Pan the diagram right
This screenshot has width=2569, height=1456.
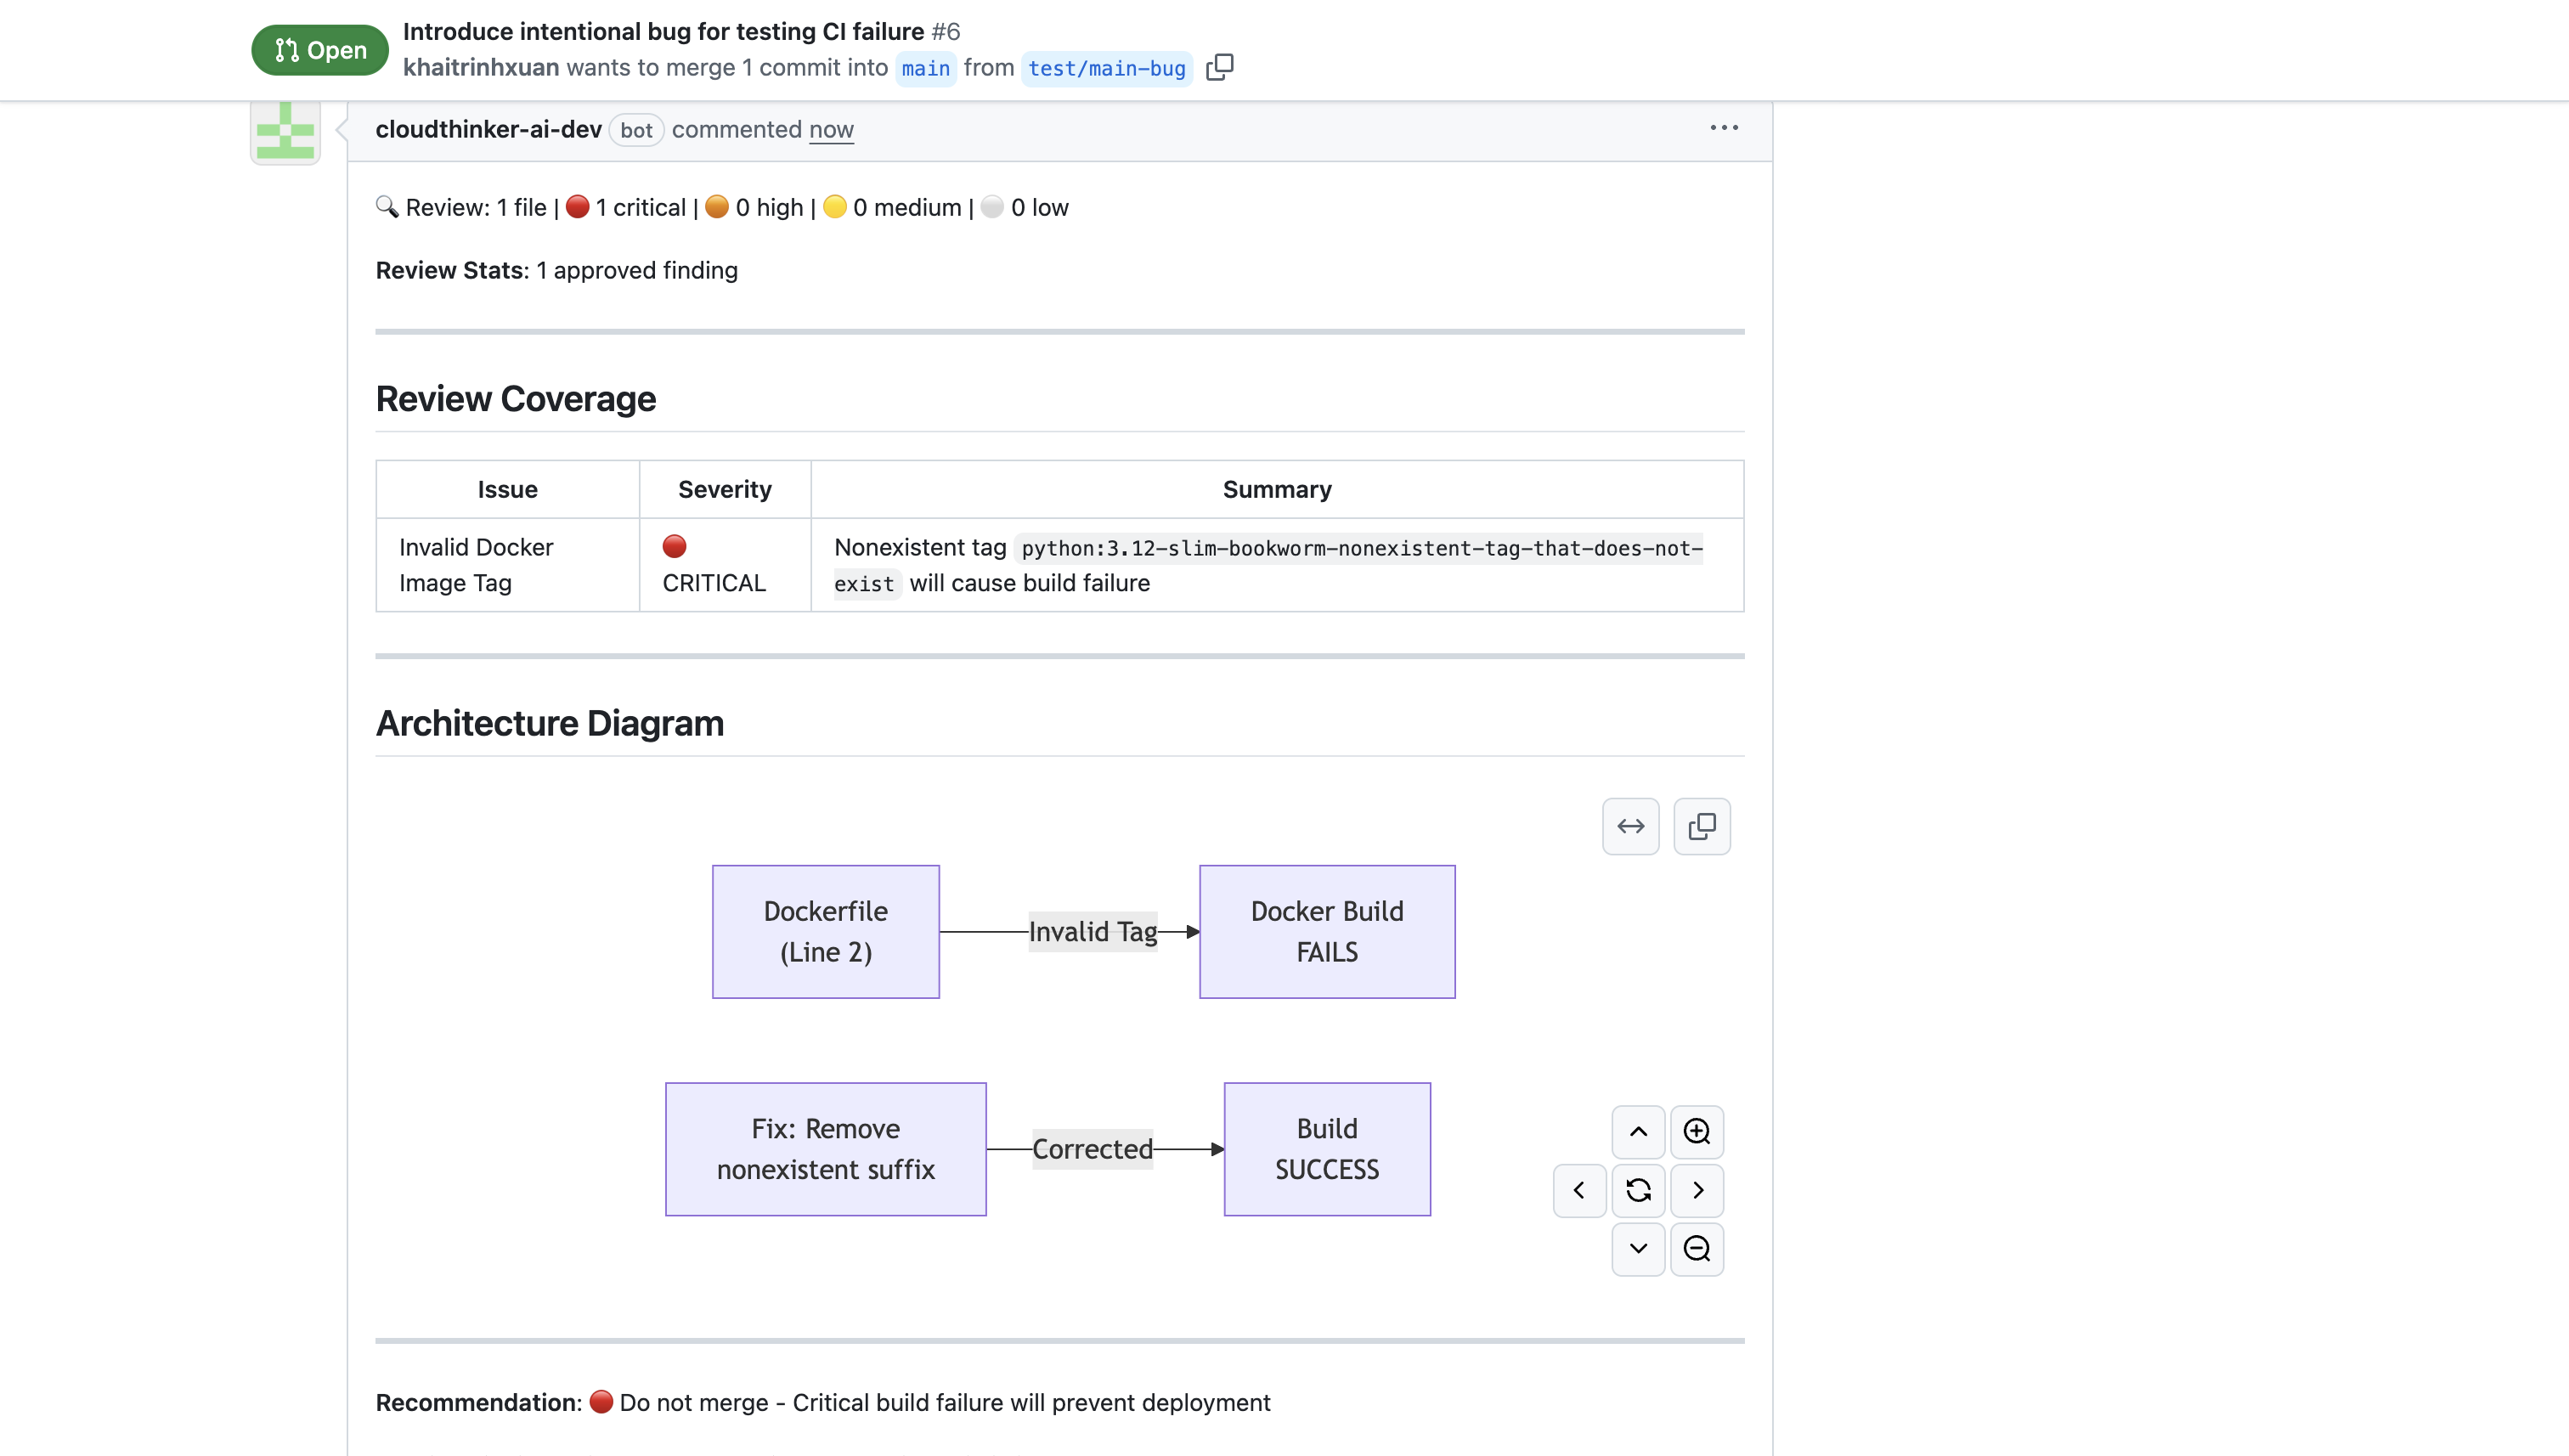(x=1696, y=1190)
